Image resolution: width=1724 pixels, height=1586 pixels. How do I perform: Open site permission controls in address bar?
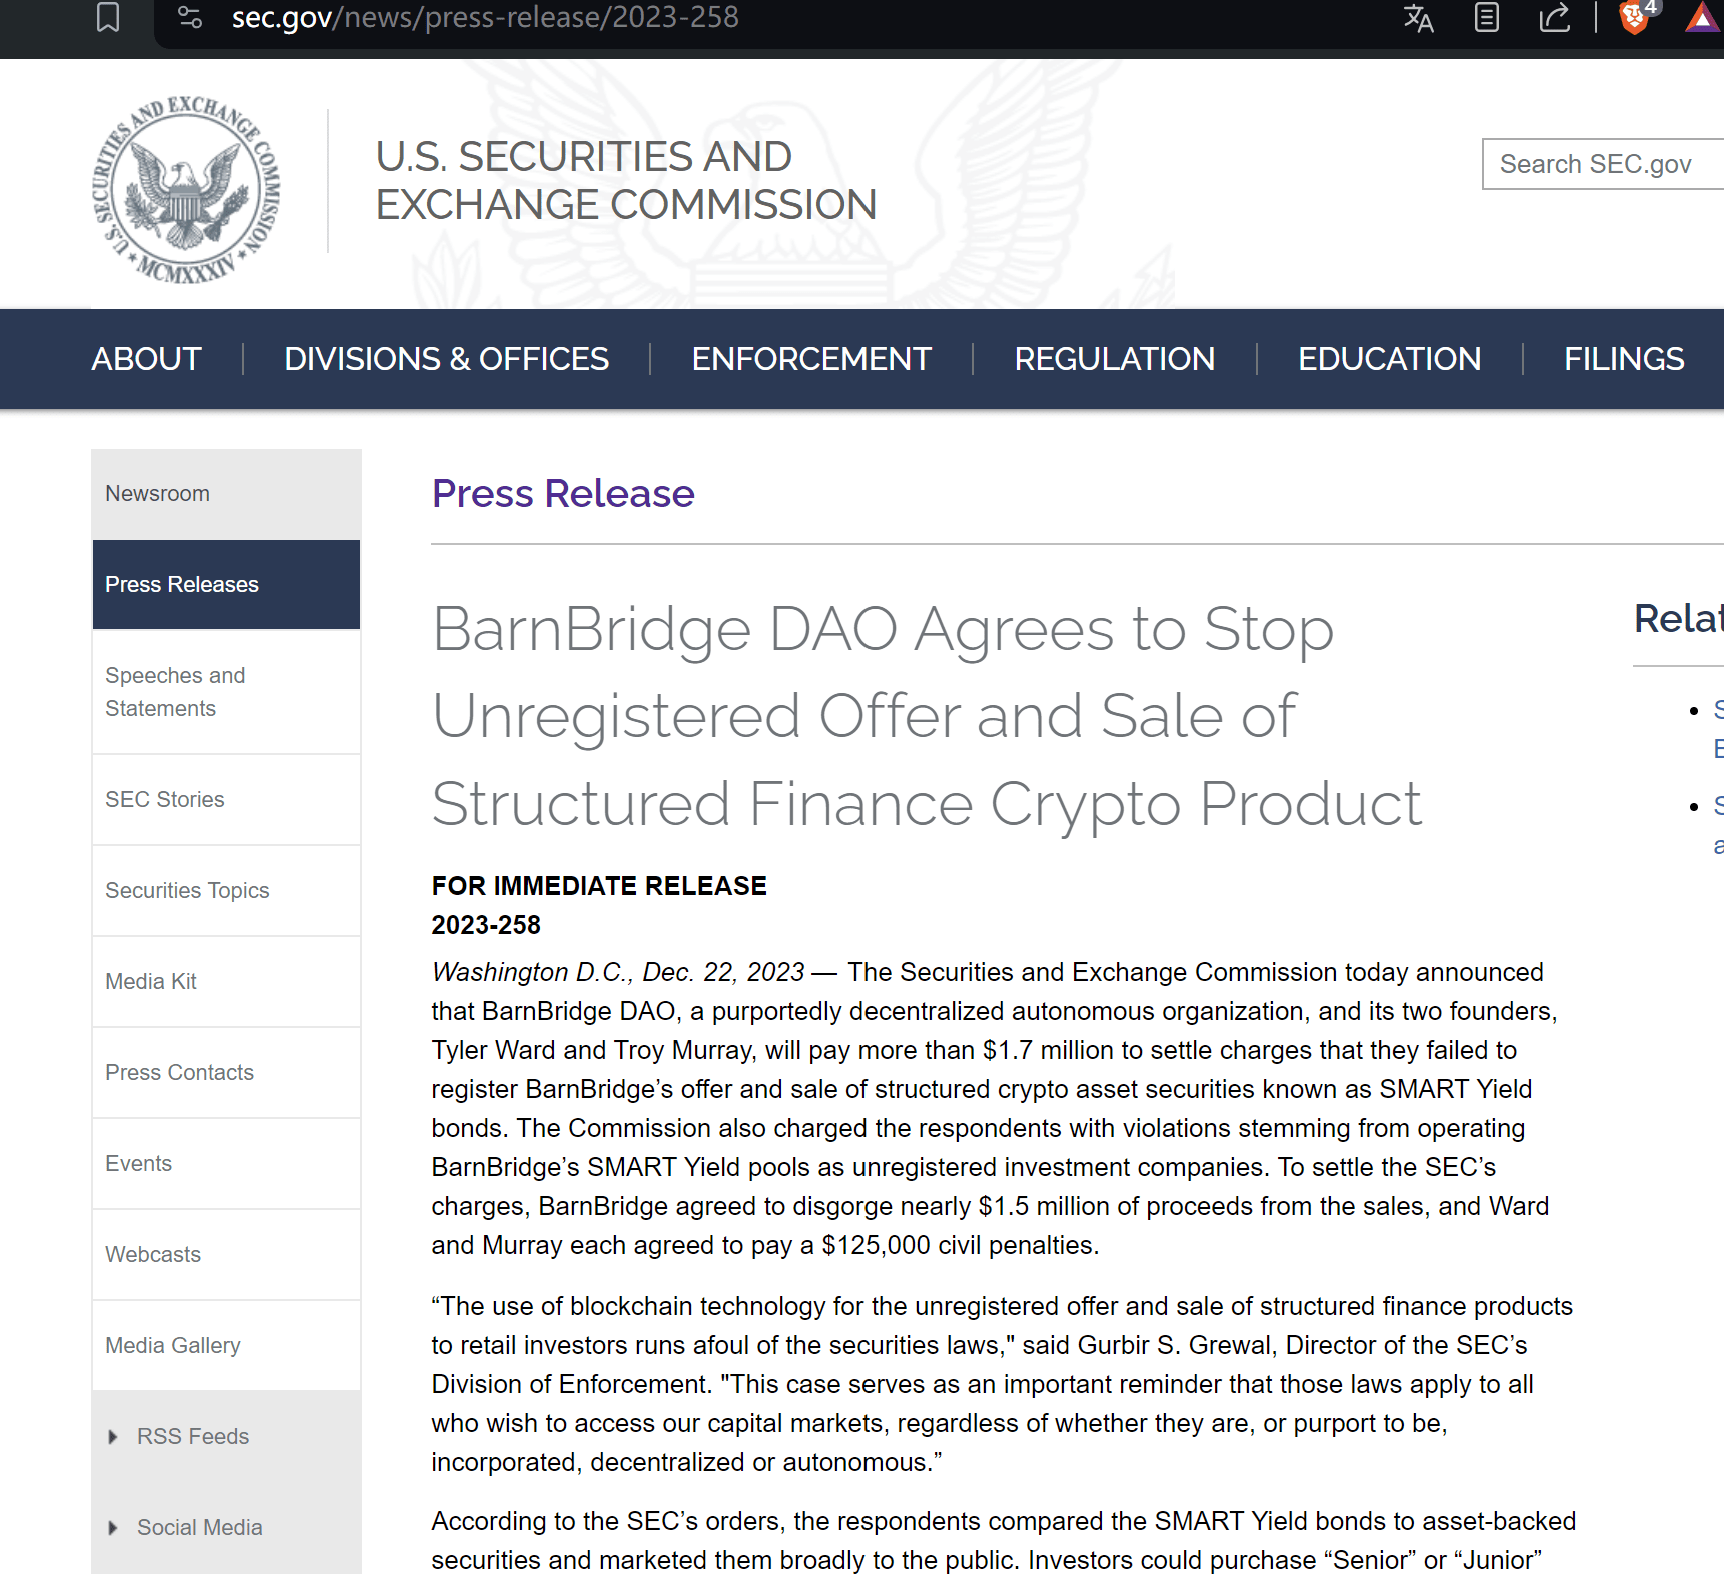(x=189, y=17)
